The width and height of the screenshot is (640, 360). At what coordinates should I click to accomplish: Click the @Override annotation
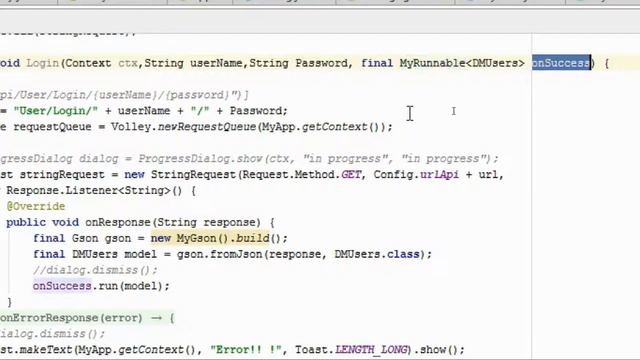pyautogui.click(x=36, y=207)
